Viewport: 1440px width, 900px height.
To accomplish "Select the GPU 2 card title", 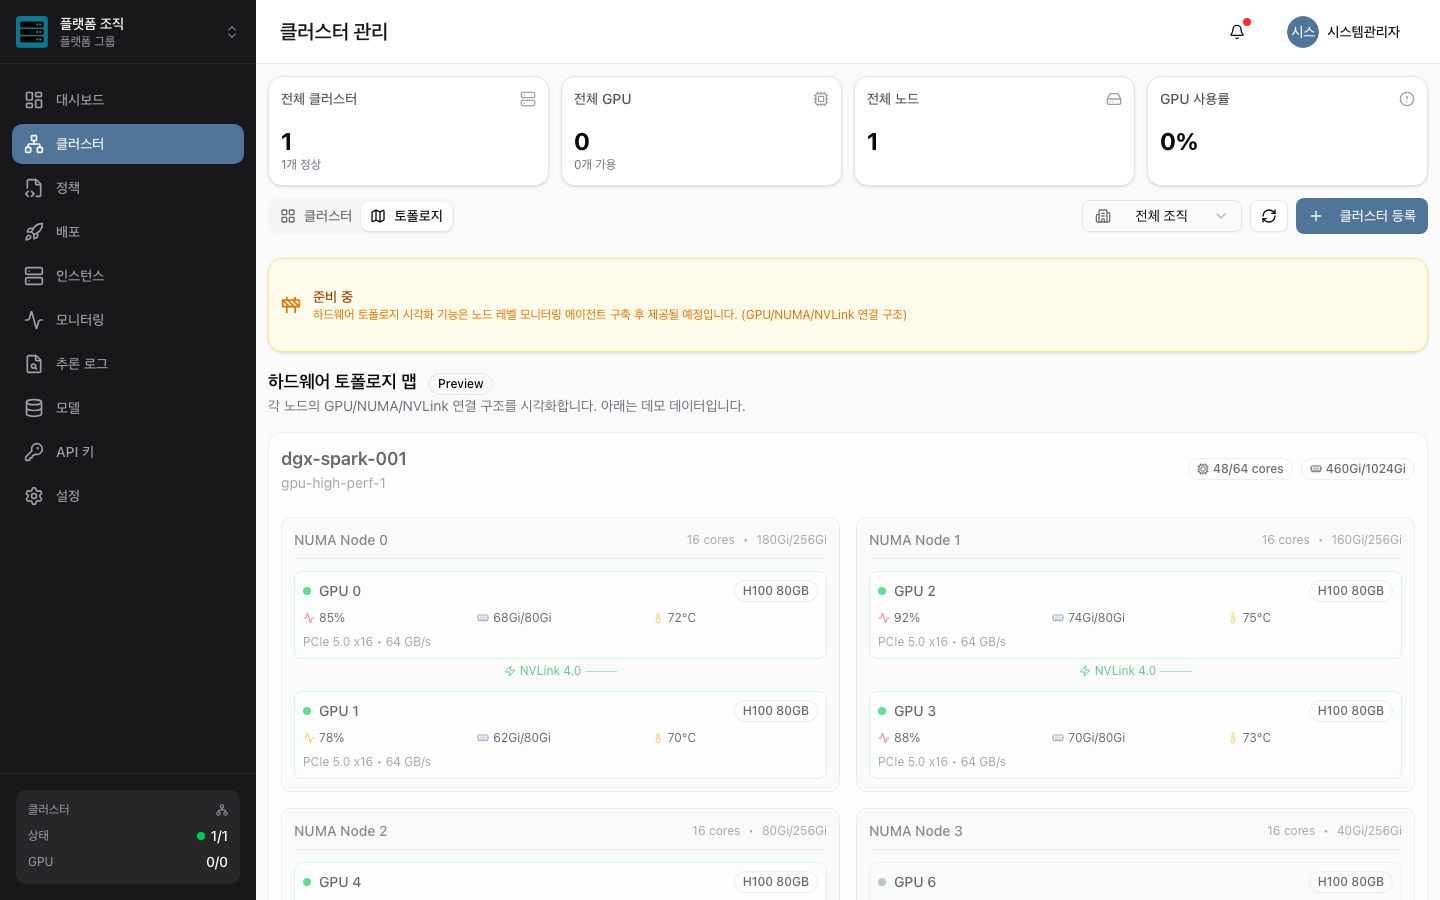I will tap(915, 591).
